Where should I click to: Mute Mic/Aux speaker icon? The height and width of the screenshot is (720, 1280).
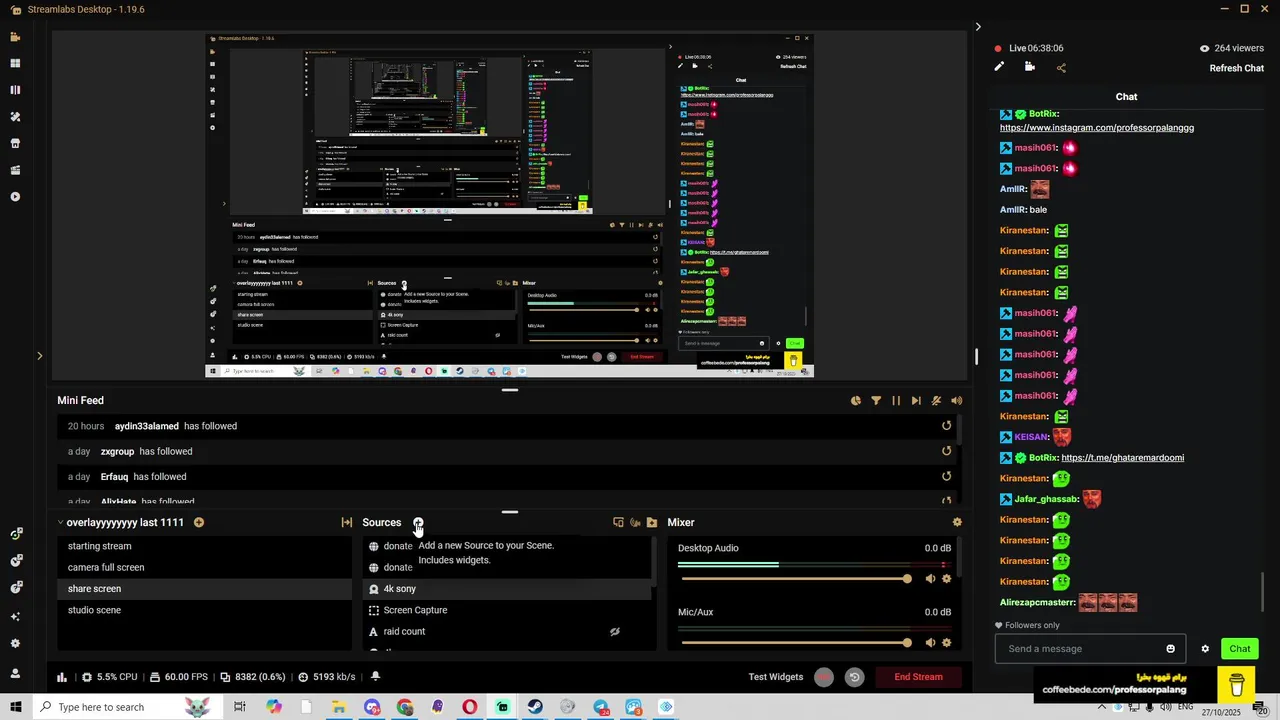pos(930,643)
